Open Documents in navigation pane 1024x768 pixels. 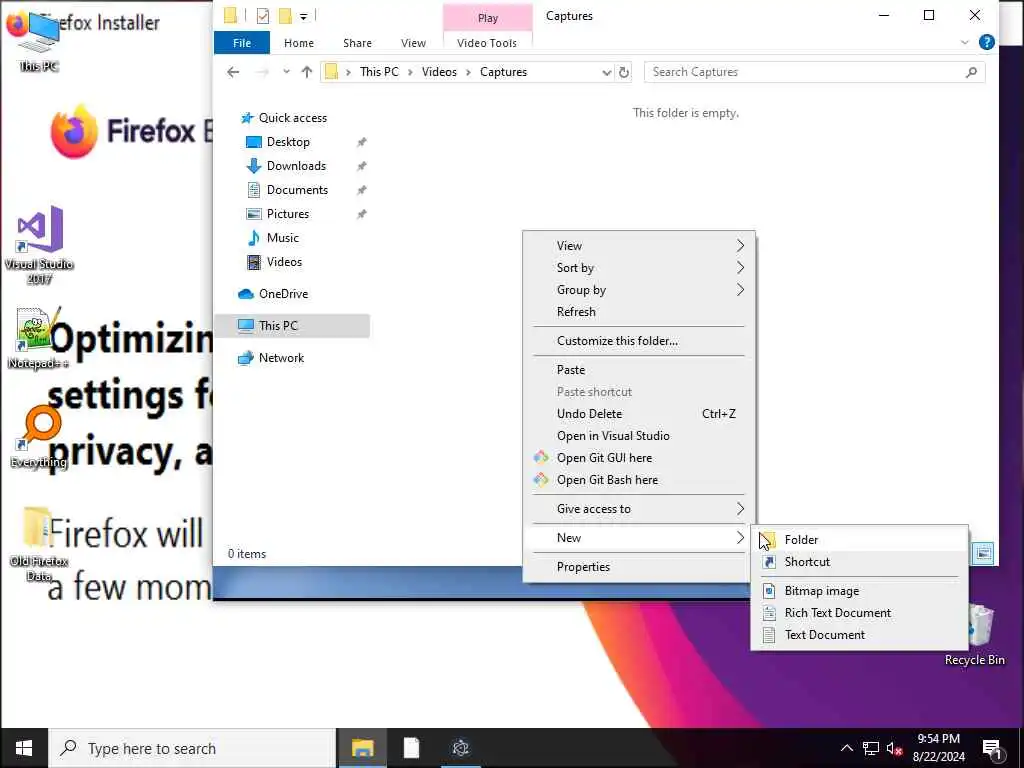(297, 190)
